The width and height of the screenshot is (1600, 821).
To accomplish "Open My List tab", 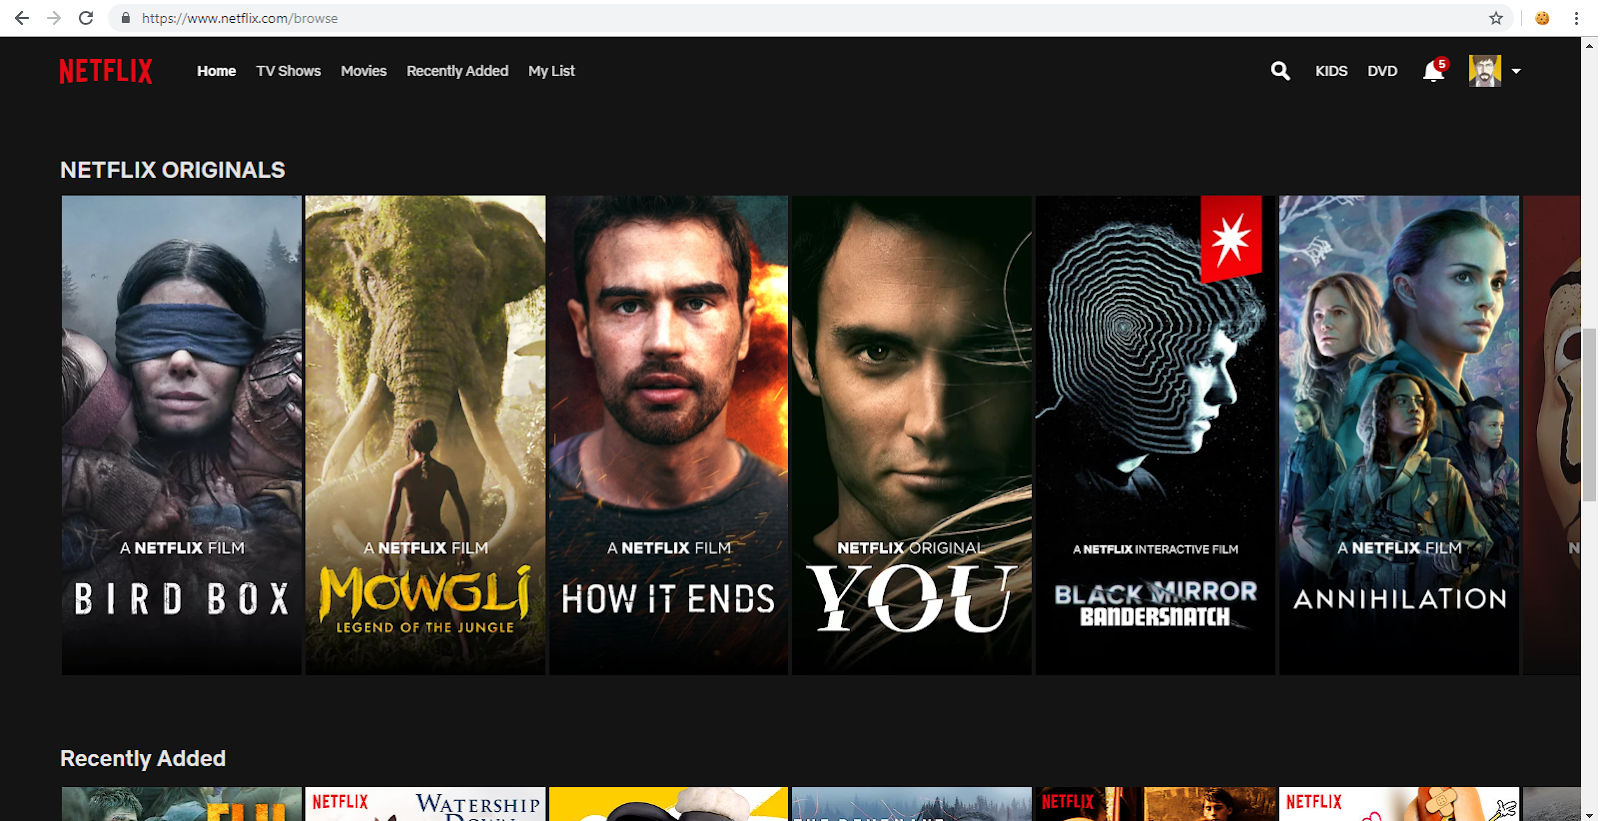I will click(x=551, y=71).
